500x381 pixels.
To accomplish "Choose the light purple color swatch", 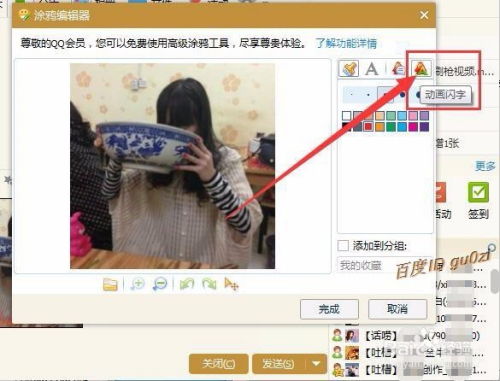I will pos(424,116).
